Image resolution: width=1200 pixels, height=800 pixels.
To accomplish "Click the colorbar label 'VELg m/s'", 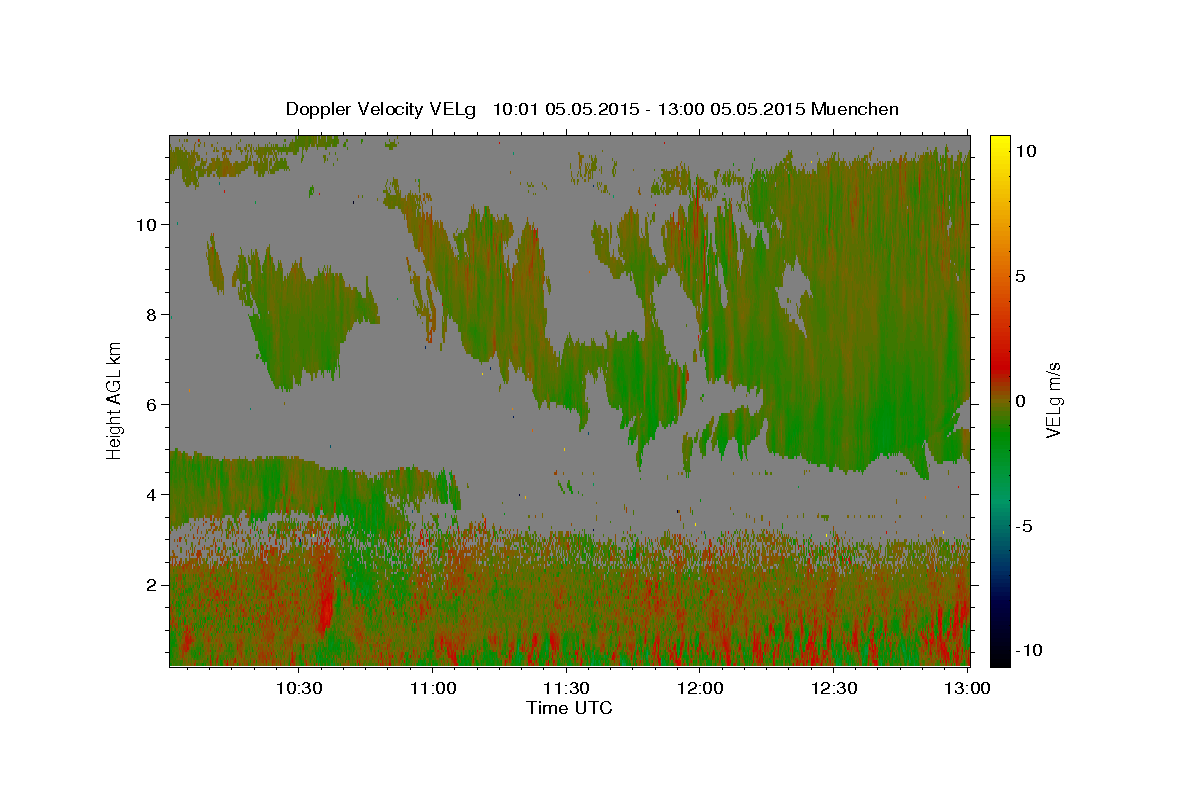I will [1053, 400].
